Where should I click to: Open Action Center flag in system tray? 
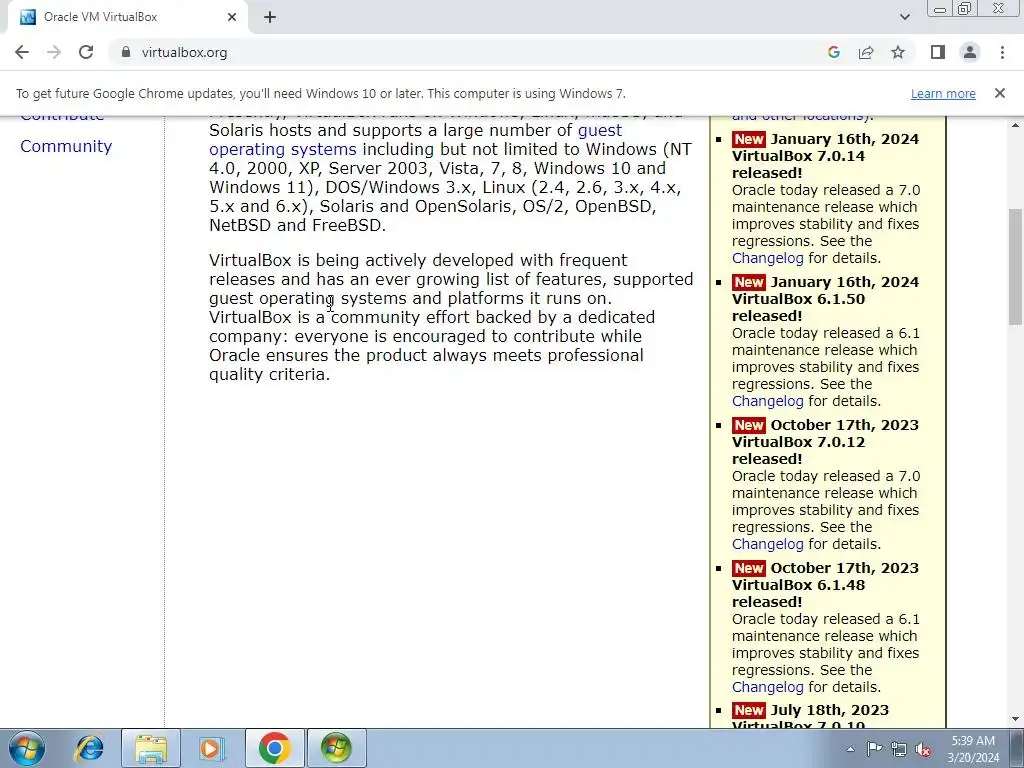(874, 749)
